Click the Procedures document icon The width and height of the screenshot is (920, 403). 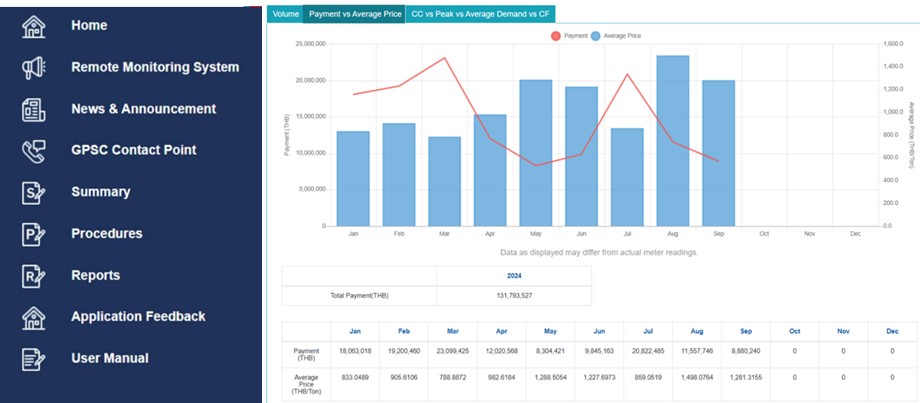point(34,234)
